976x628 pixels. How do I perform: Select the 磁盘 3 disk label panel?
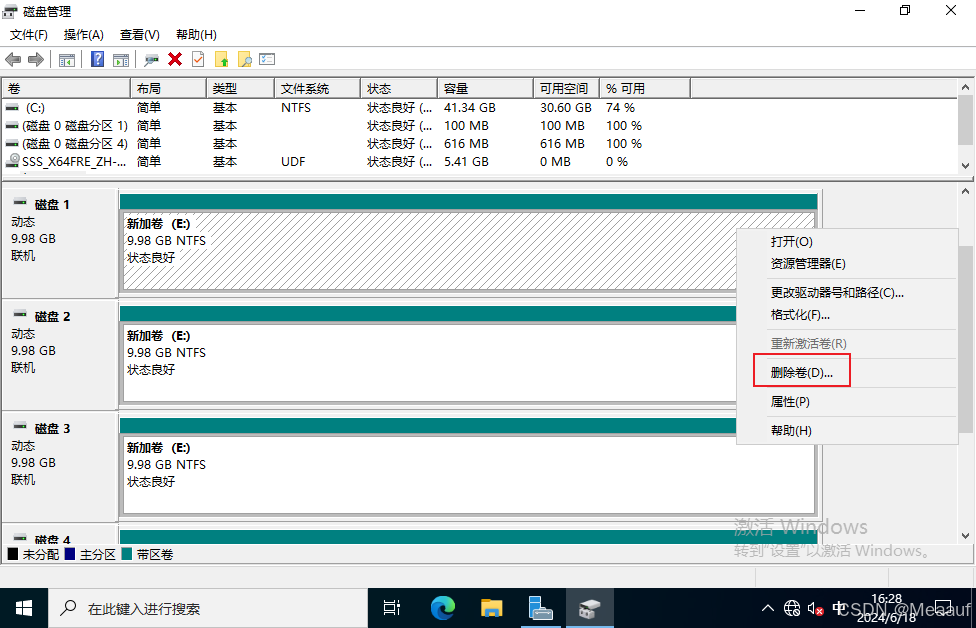(x=60, y=467)
